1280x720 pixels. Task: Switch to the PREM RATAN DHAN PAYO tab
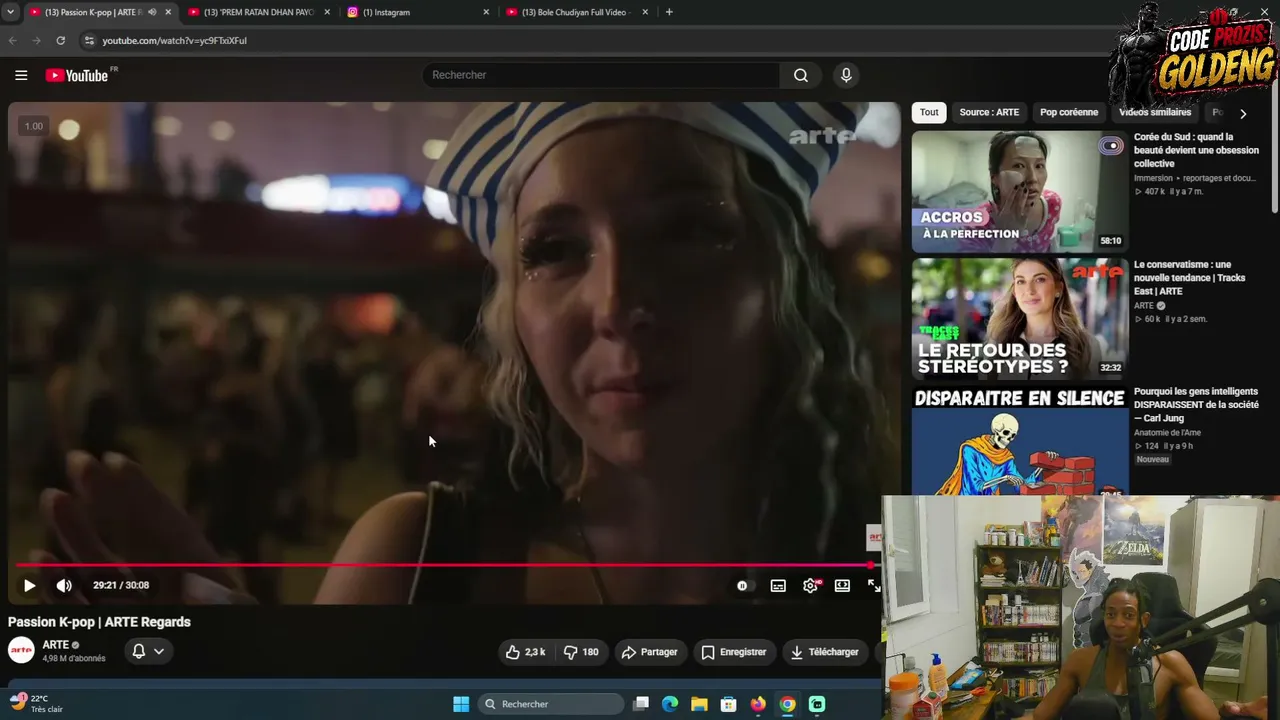tap(257, 12)
